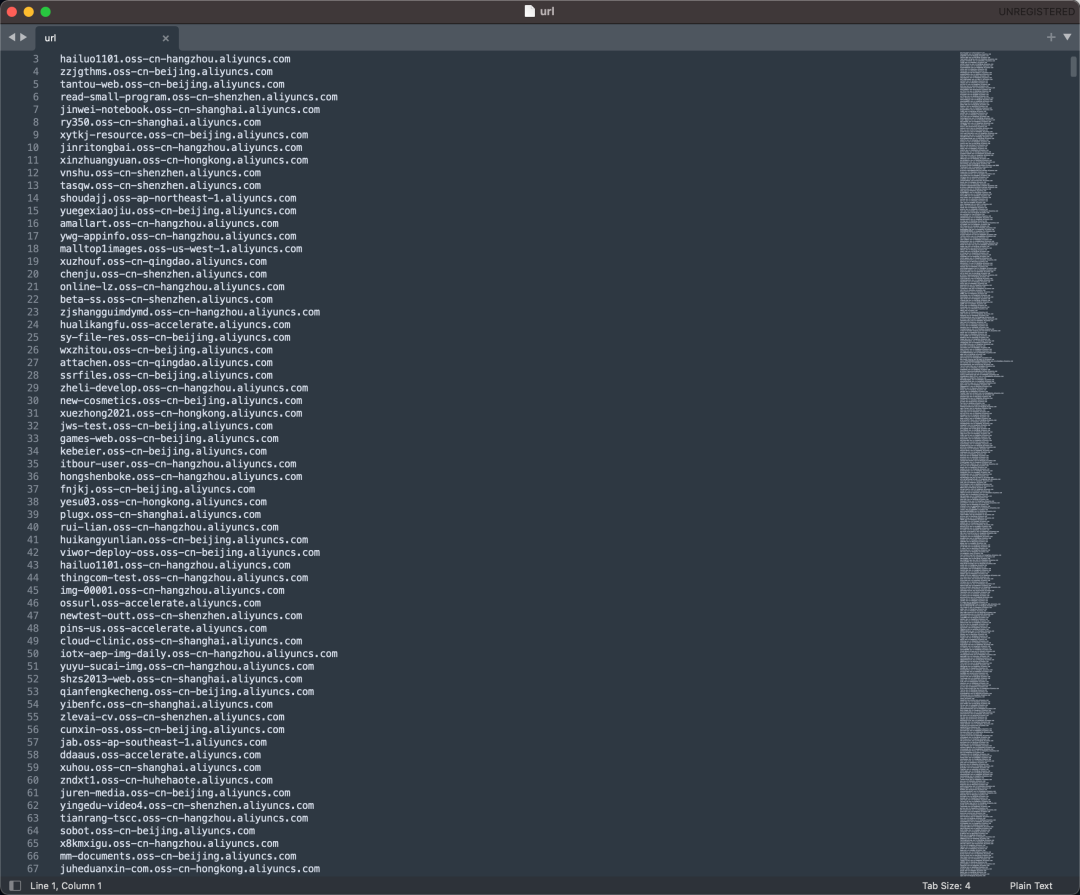Click the url document icon in the title bar

(529, 11)
